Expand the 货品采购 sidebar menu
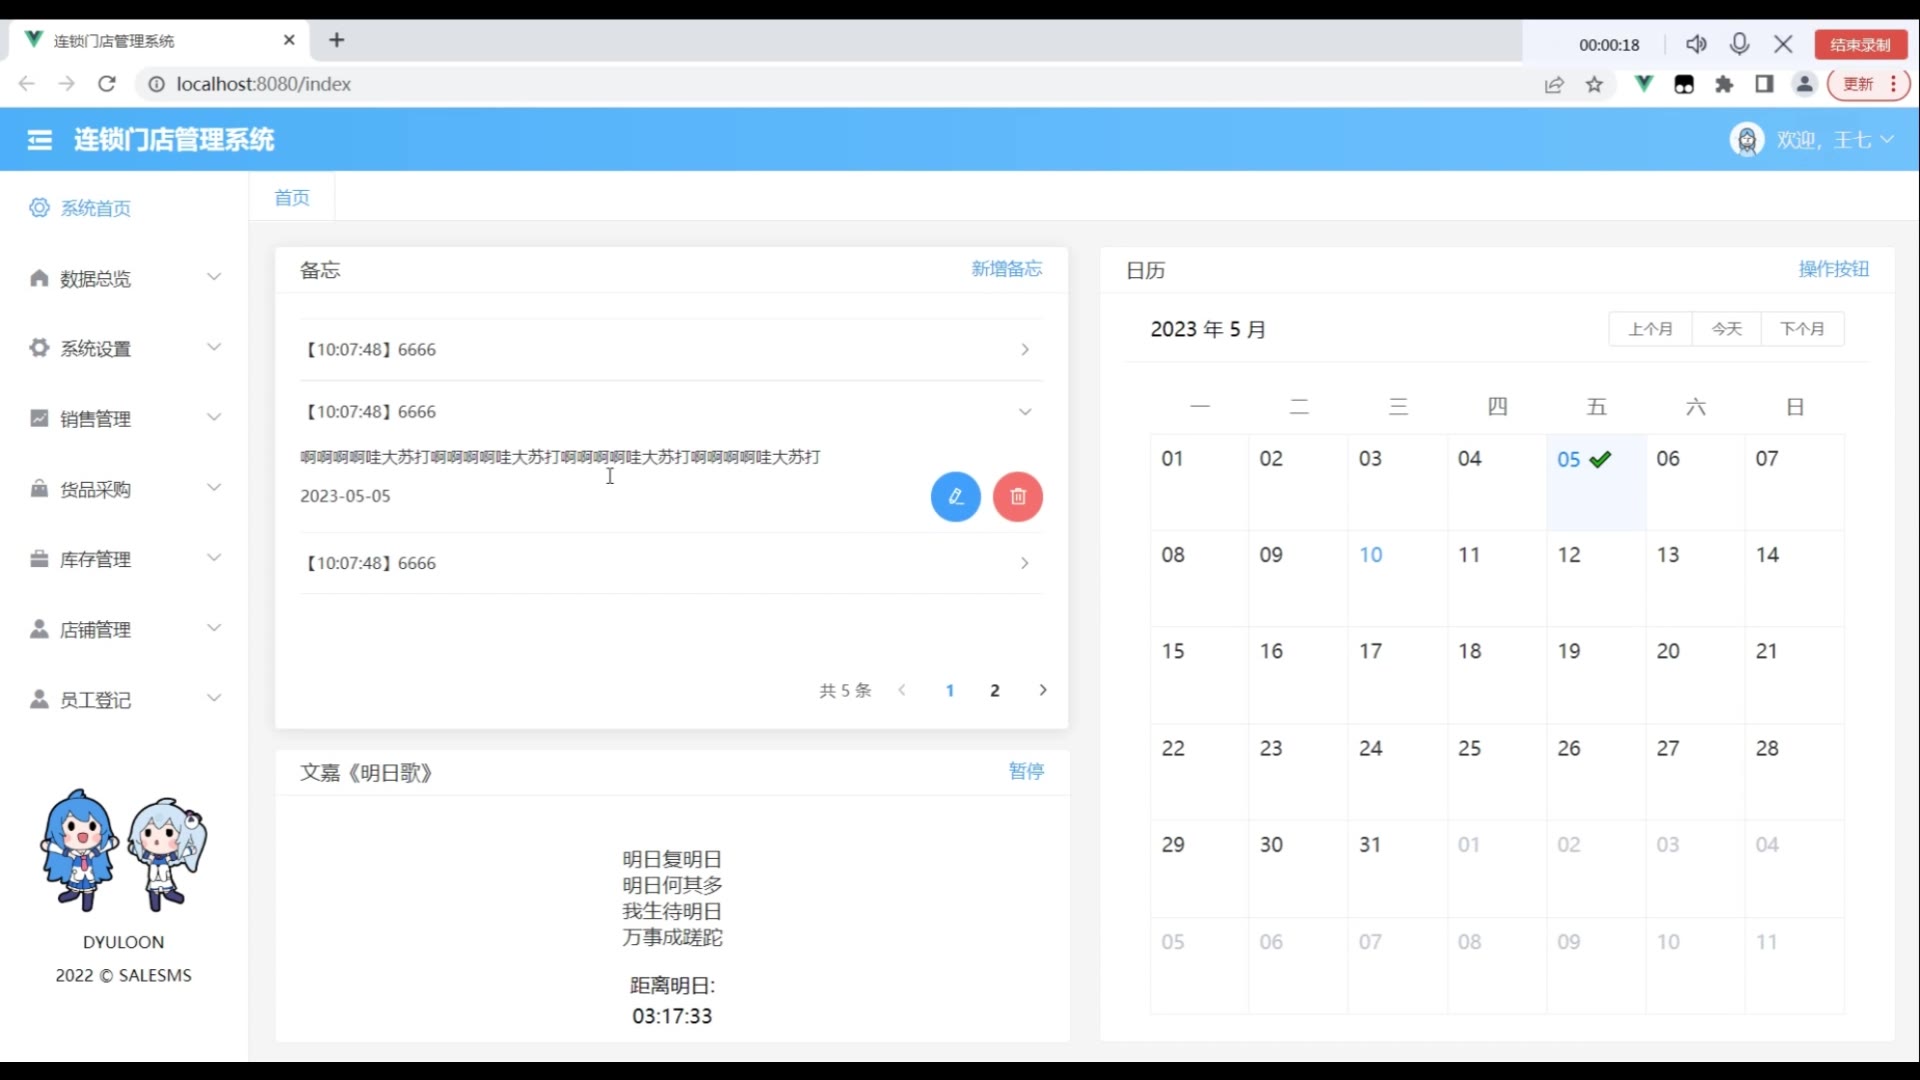This screenshot has height=1080, width=1920. 124,489
